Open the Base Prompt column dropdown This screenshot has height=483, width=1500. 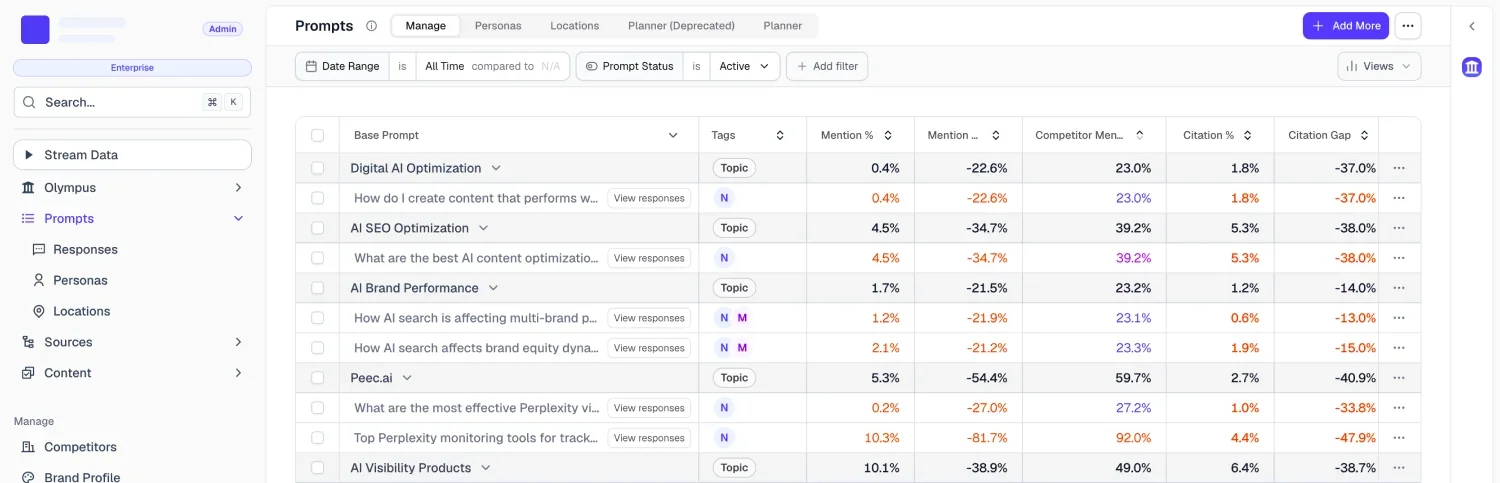673,135
